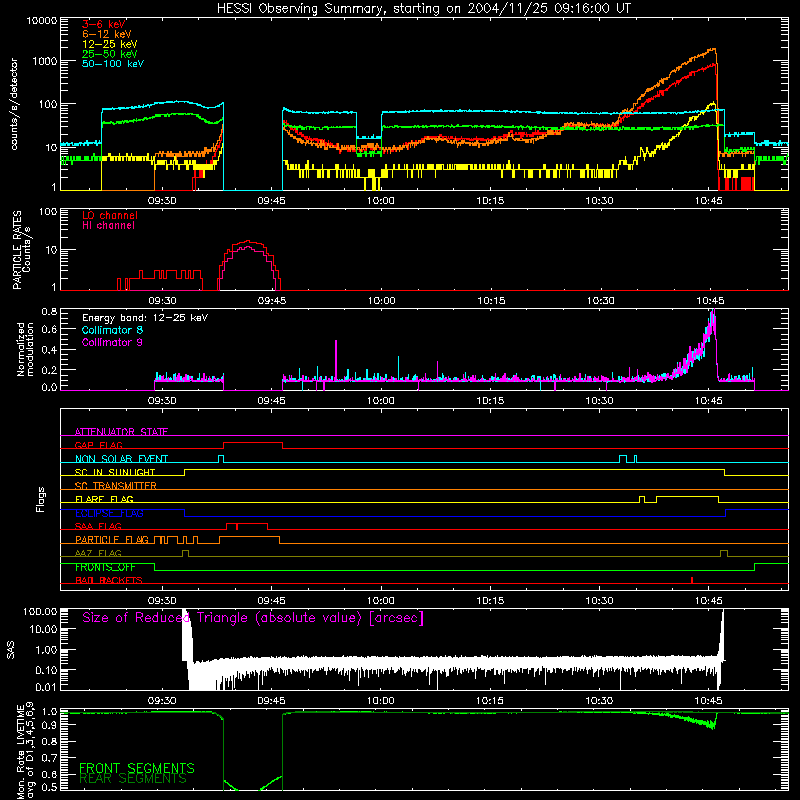Select the 3-6 keV legend label
Screen dimensions: 800x800
pos(104,24)
